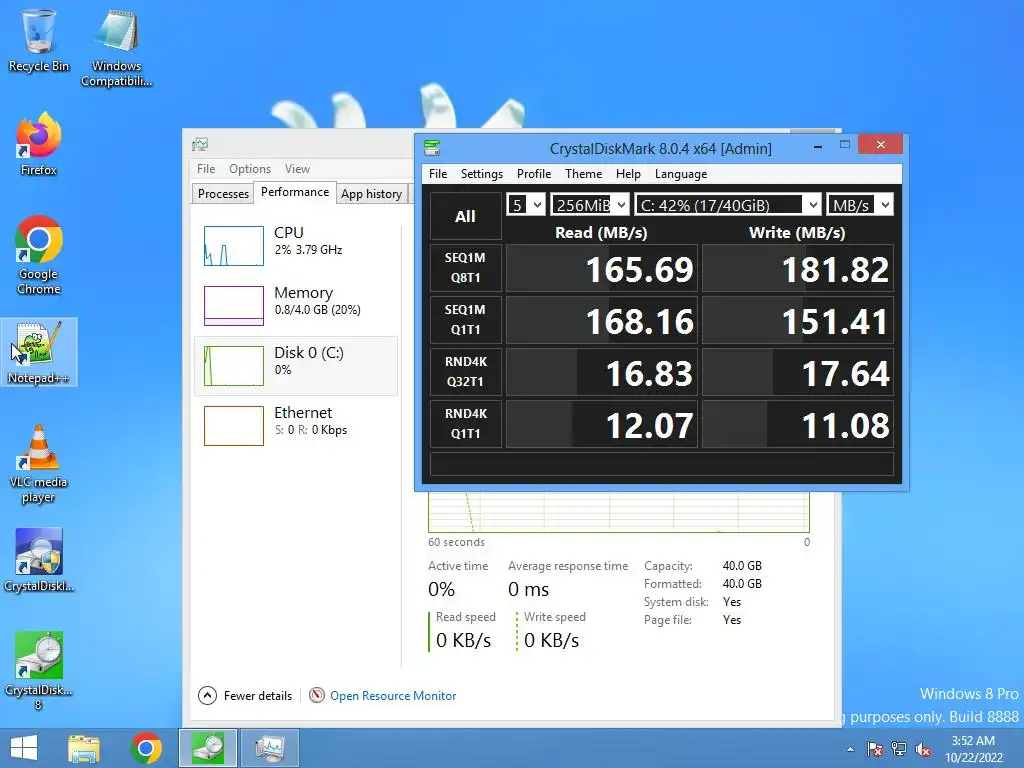Collapse Task Manager with Fewer details
The height and width of the screenshot is (768, 1024).
[246, 696]
